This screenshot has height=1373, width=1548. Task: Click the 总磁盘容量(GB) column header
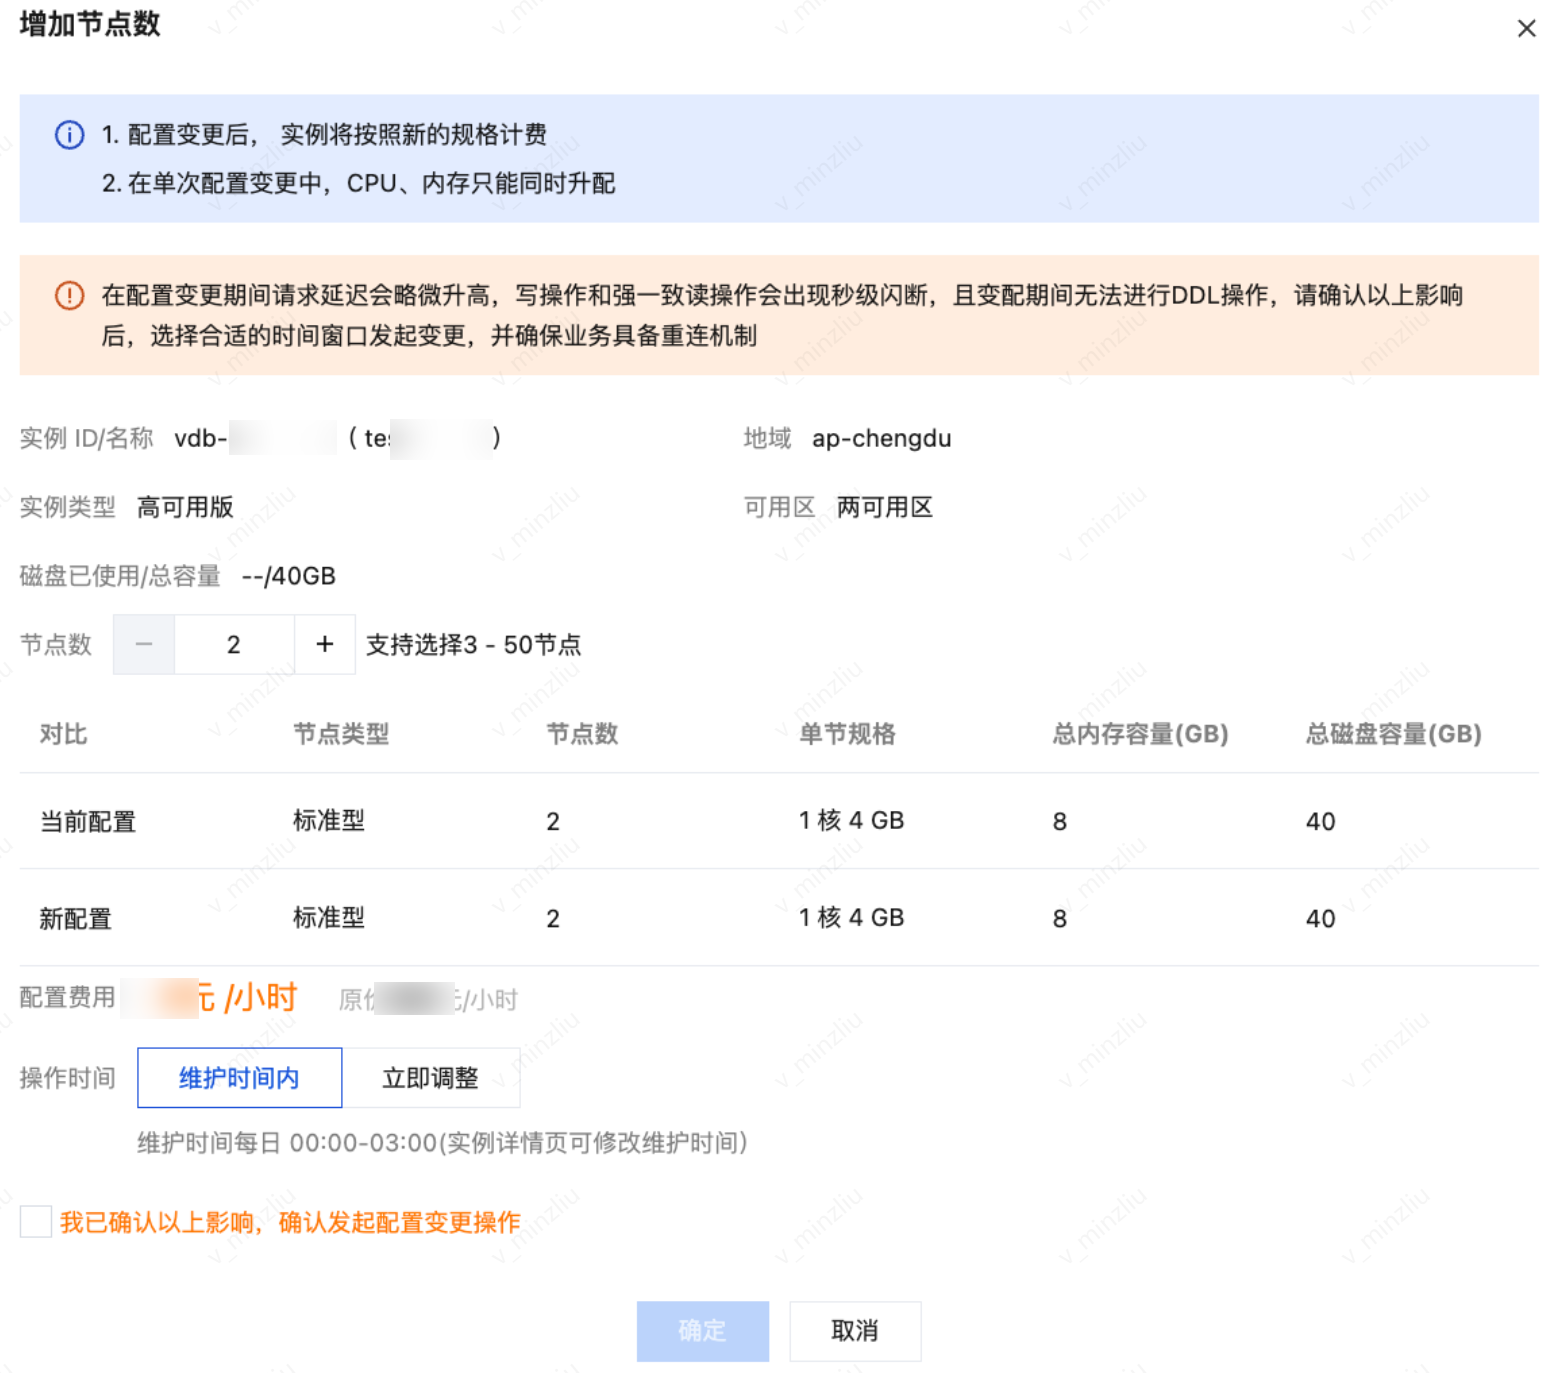(1393, 735)
